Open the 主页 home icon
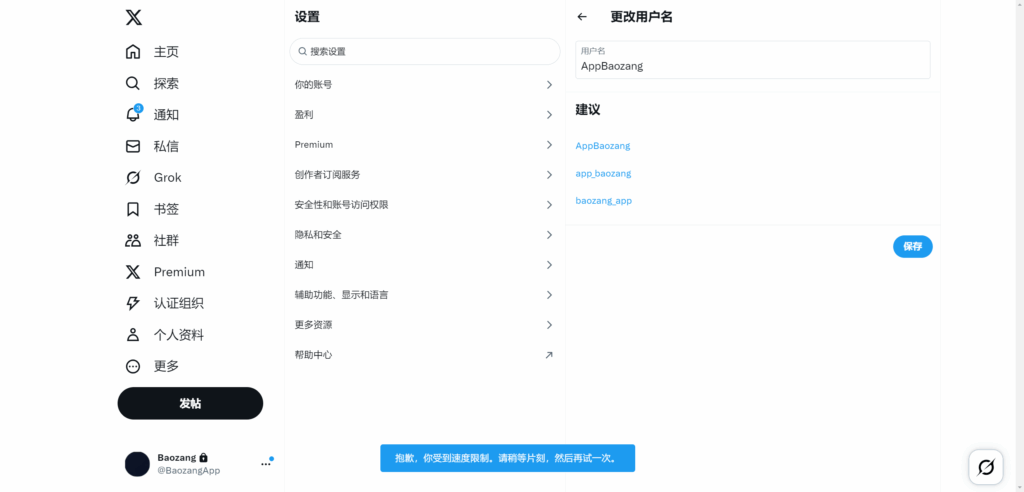Image resolution: width=1024 pixels, height=492 pixels. pyautogui.click(x=133, y=52)
